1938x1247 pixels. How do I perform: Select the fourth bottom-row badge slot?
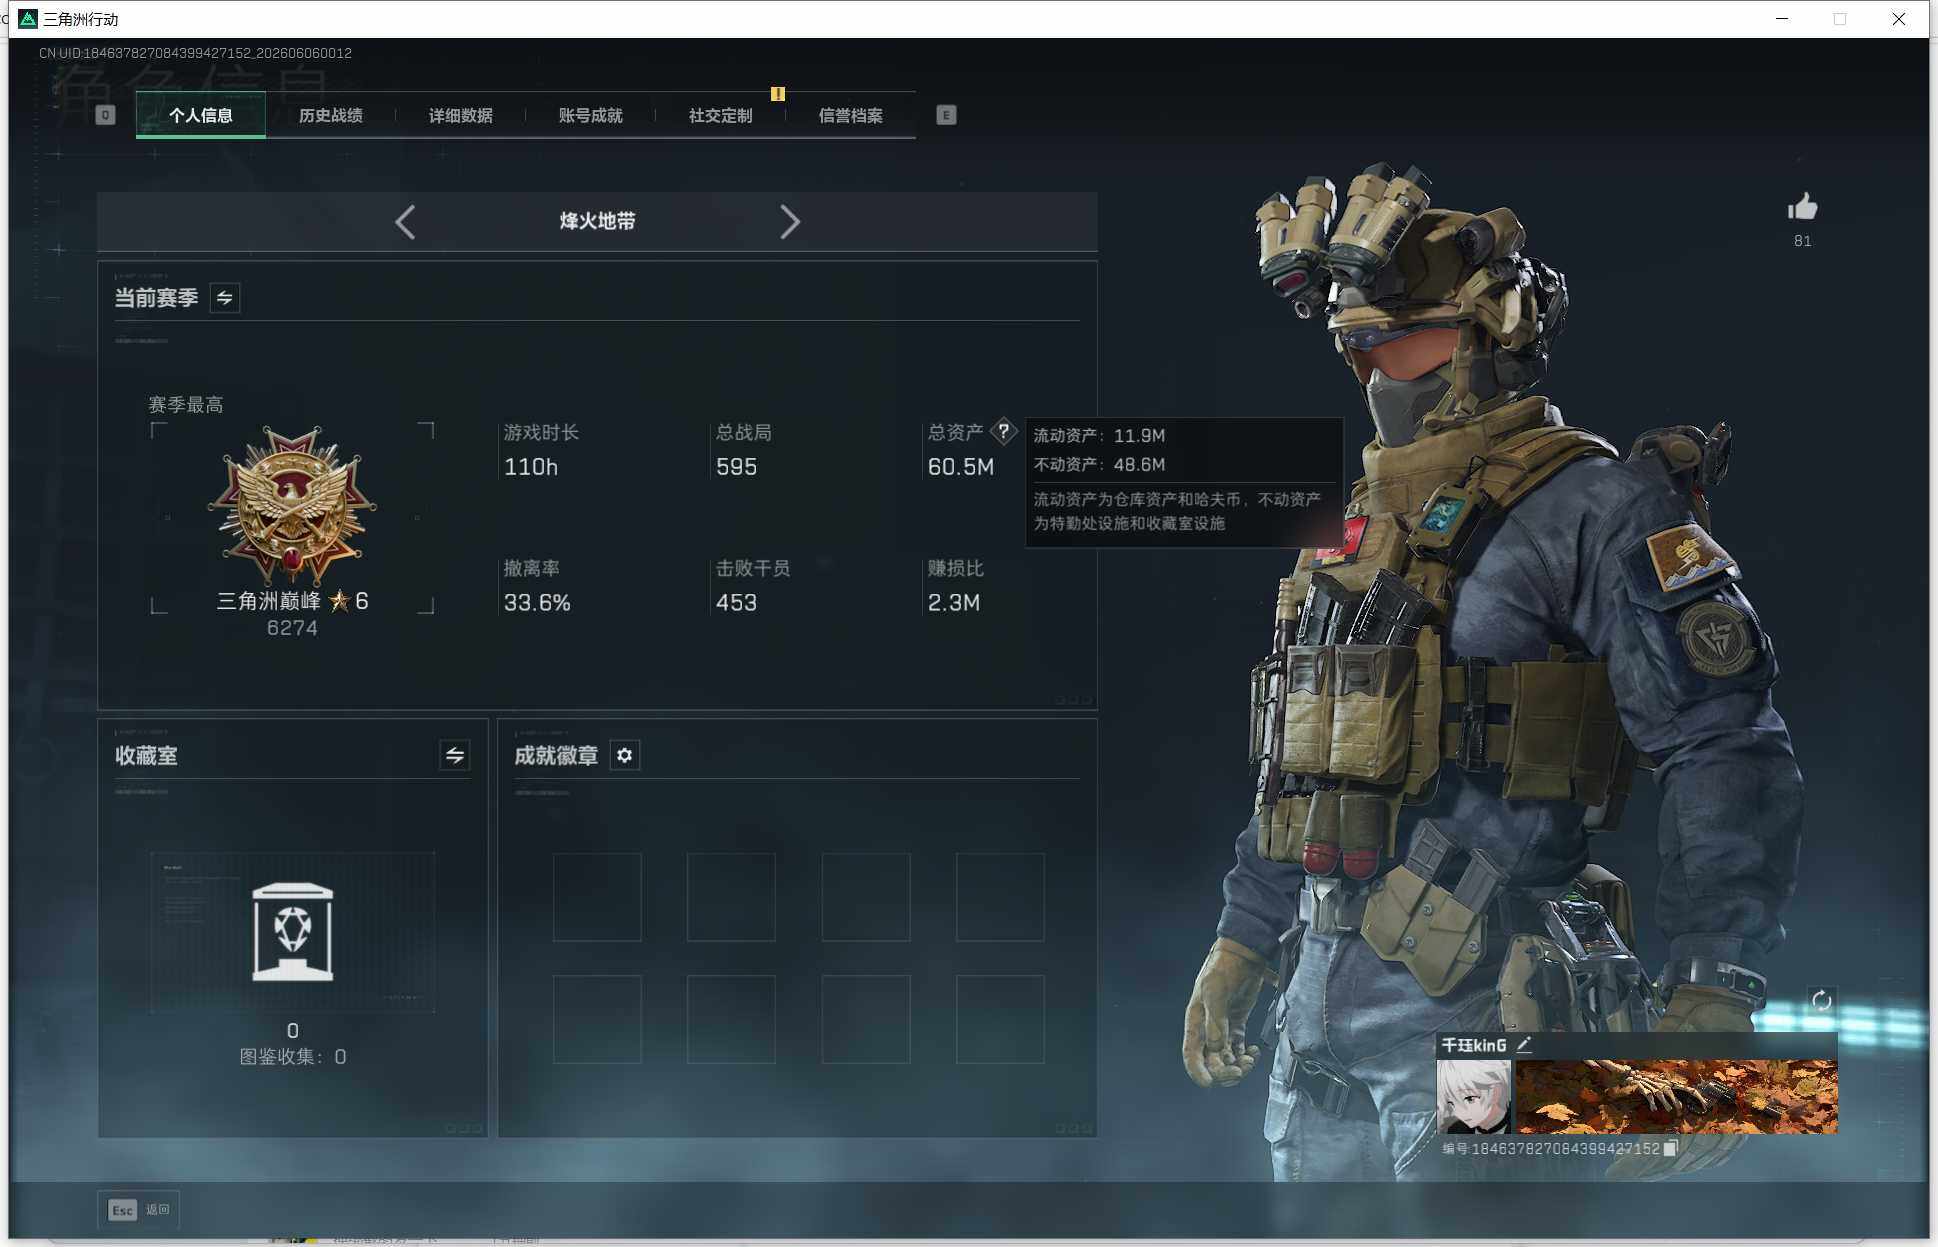pos(1000,1019)
